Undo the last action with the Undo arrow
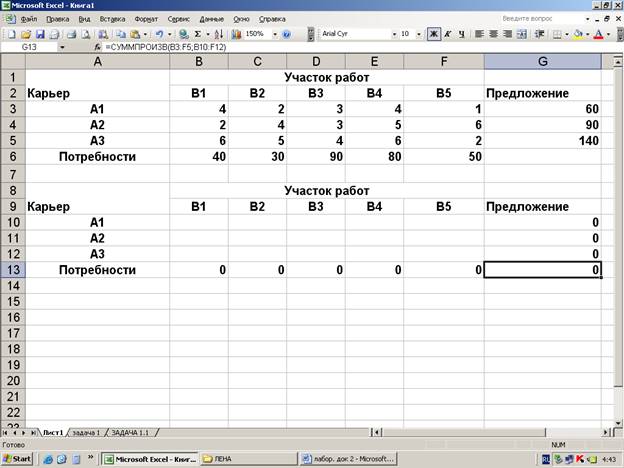This screenshot has height=468, width=624. coord(160,35)
